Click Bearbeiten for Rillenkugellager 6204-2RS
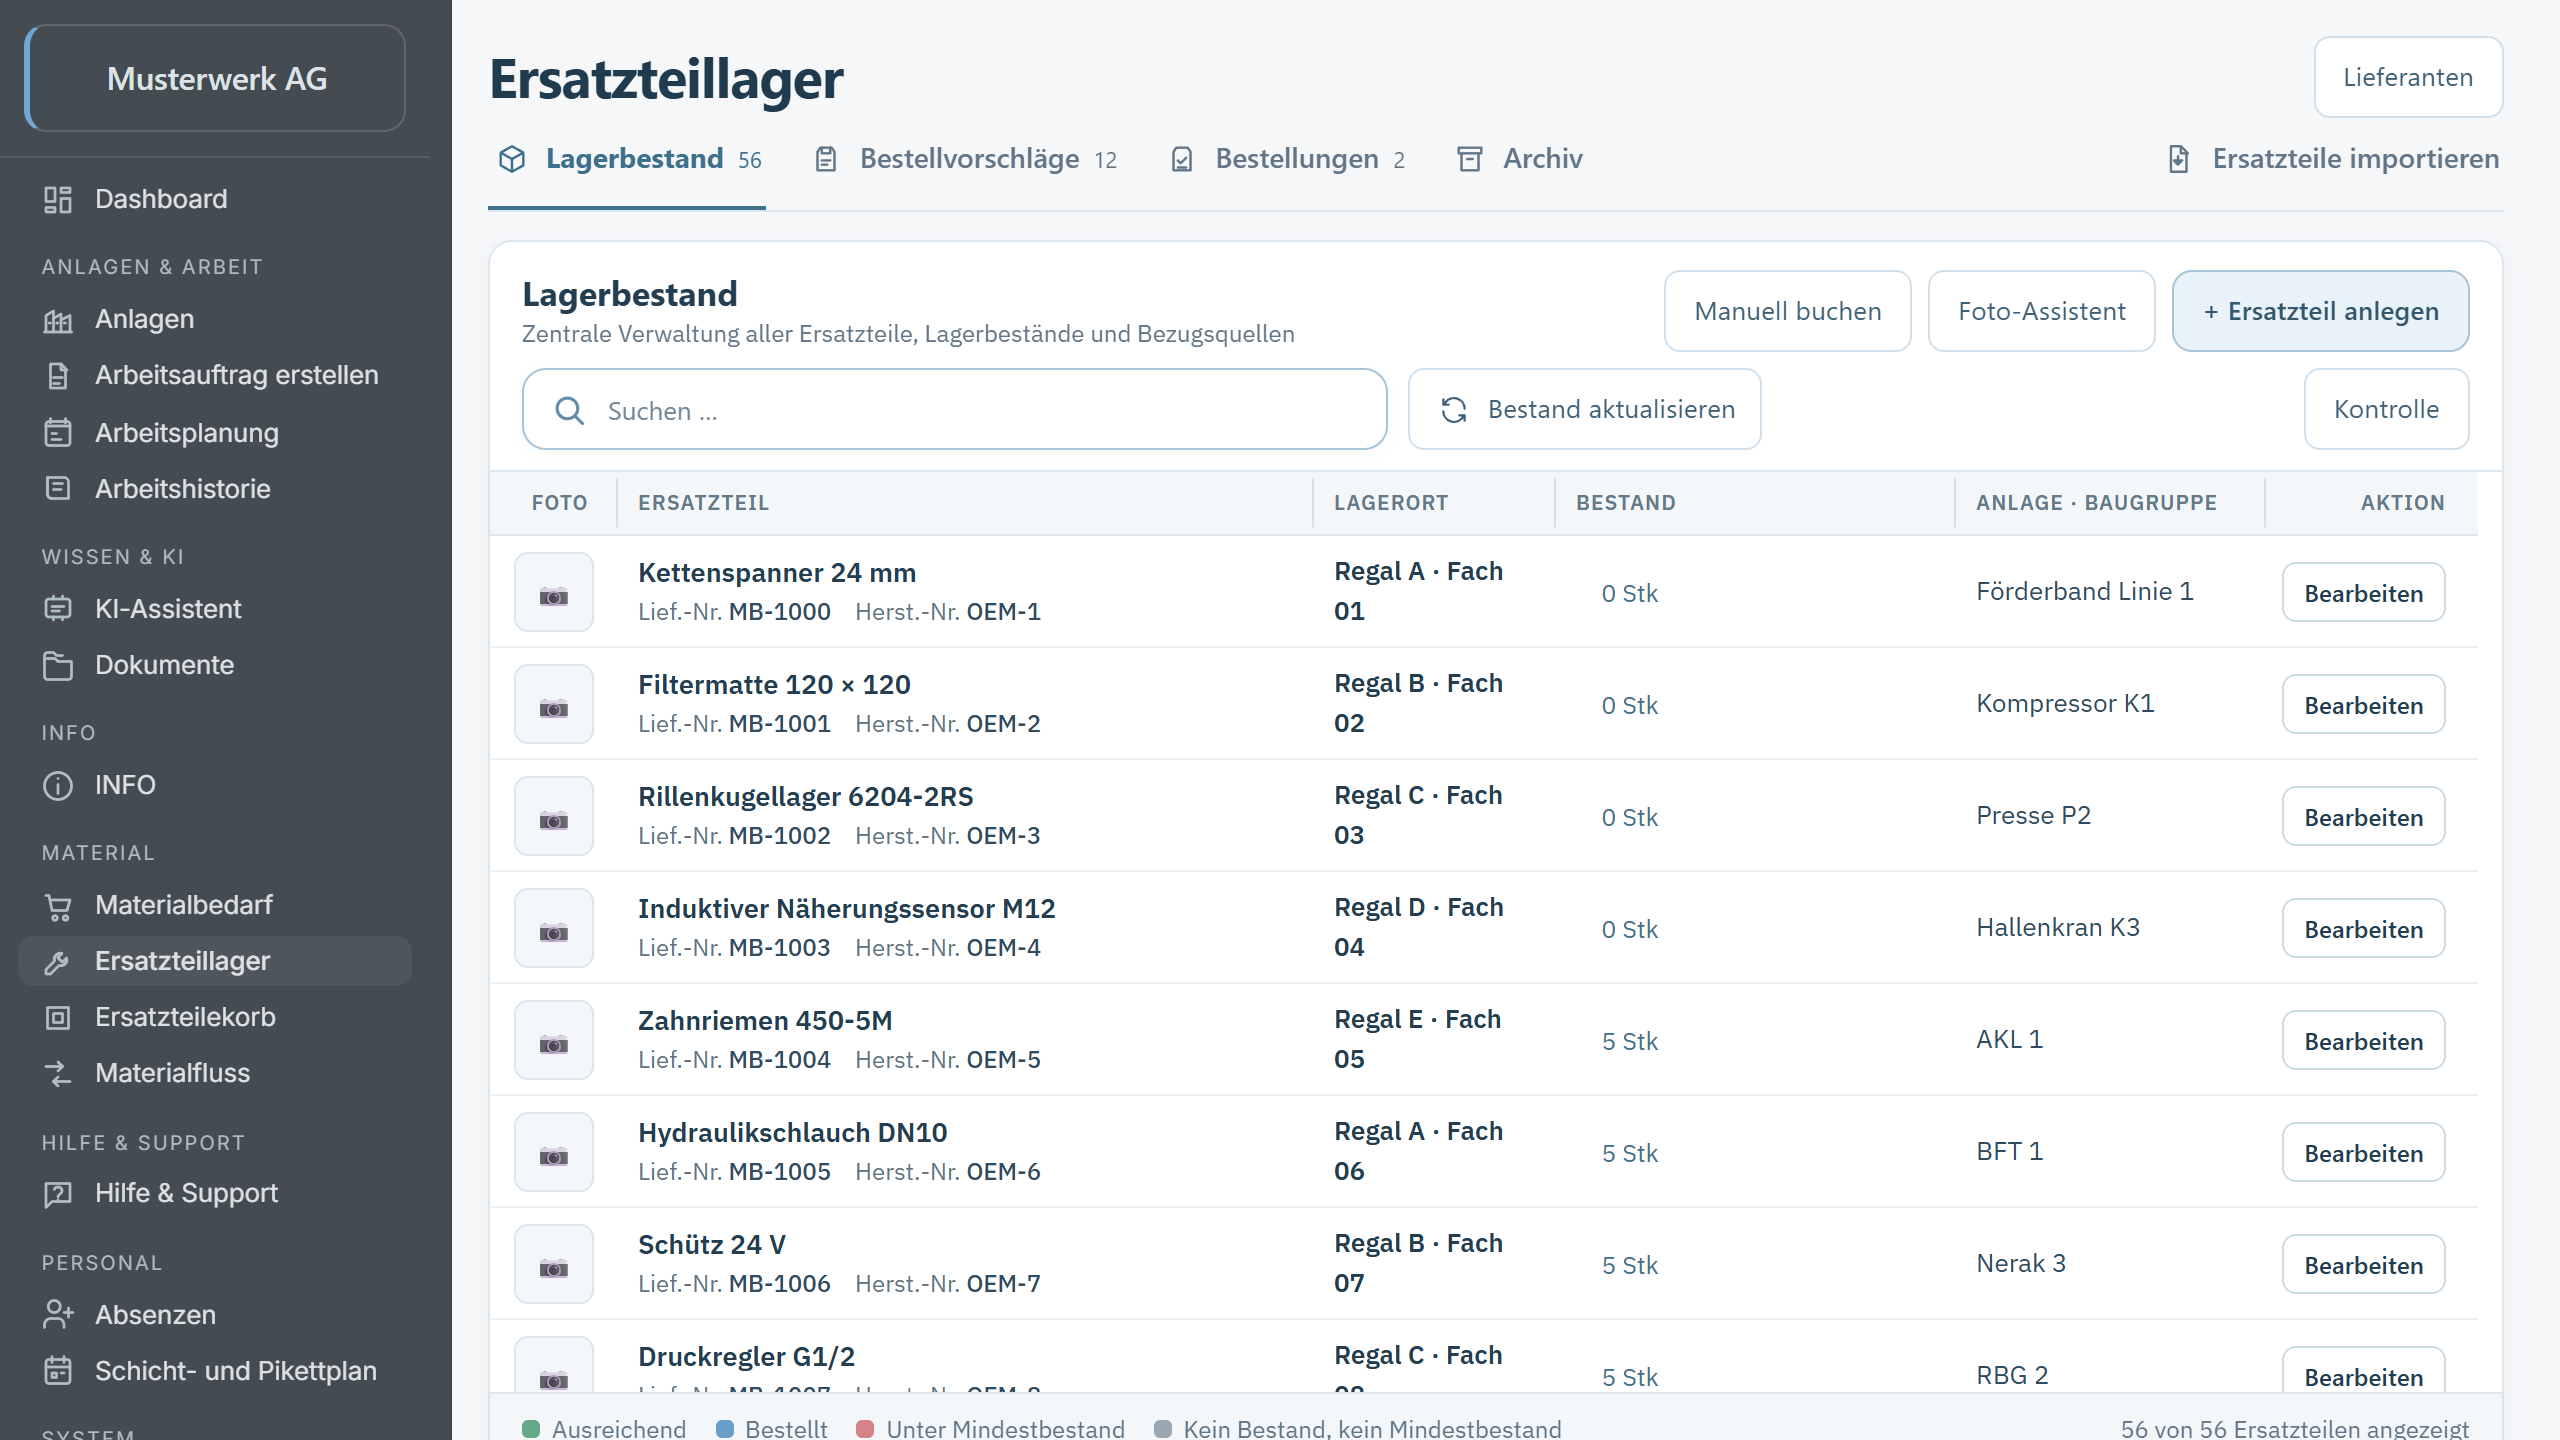This screenshot has height=1440, width=2560. [2364, 817]
